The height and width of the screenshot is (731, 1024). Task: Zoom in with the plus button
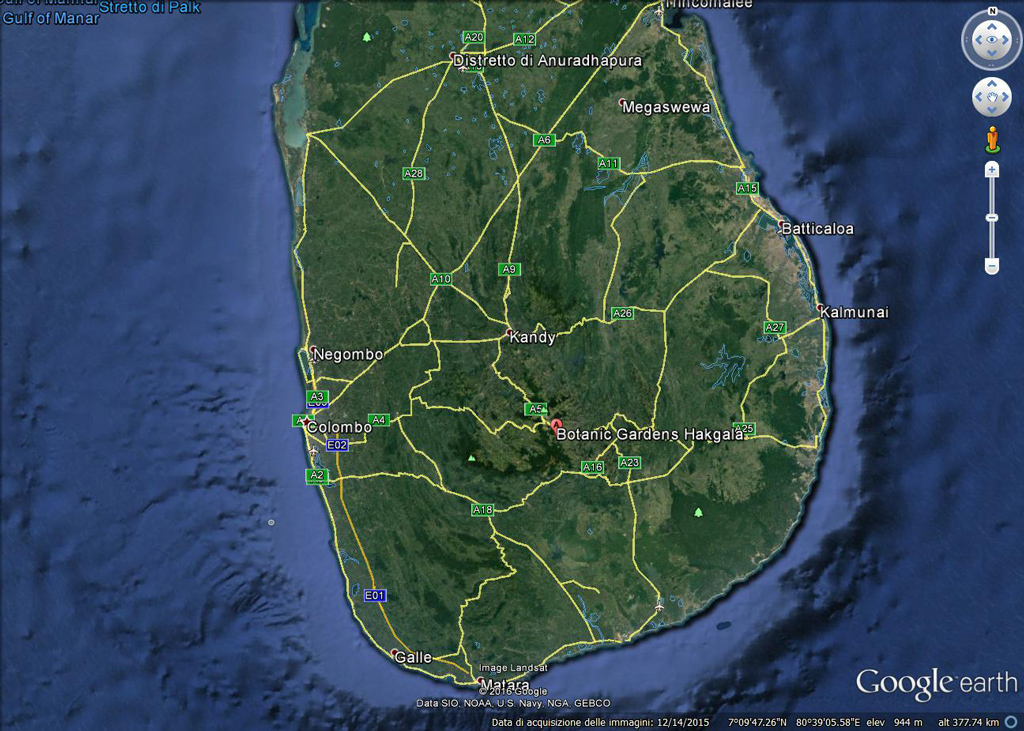pyautogui.click(x=992, y=170)
